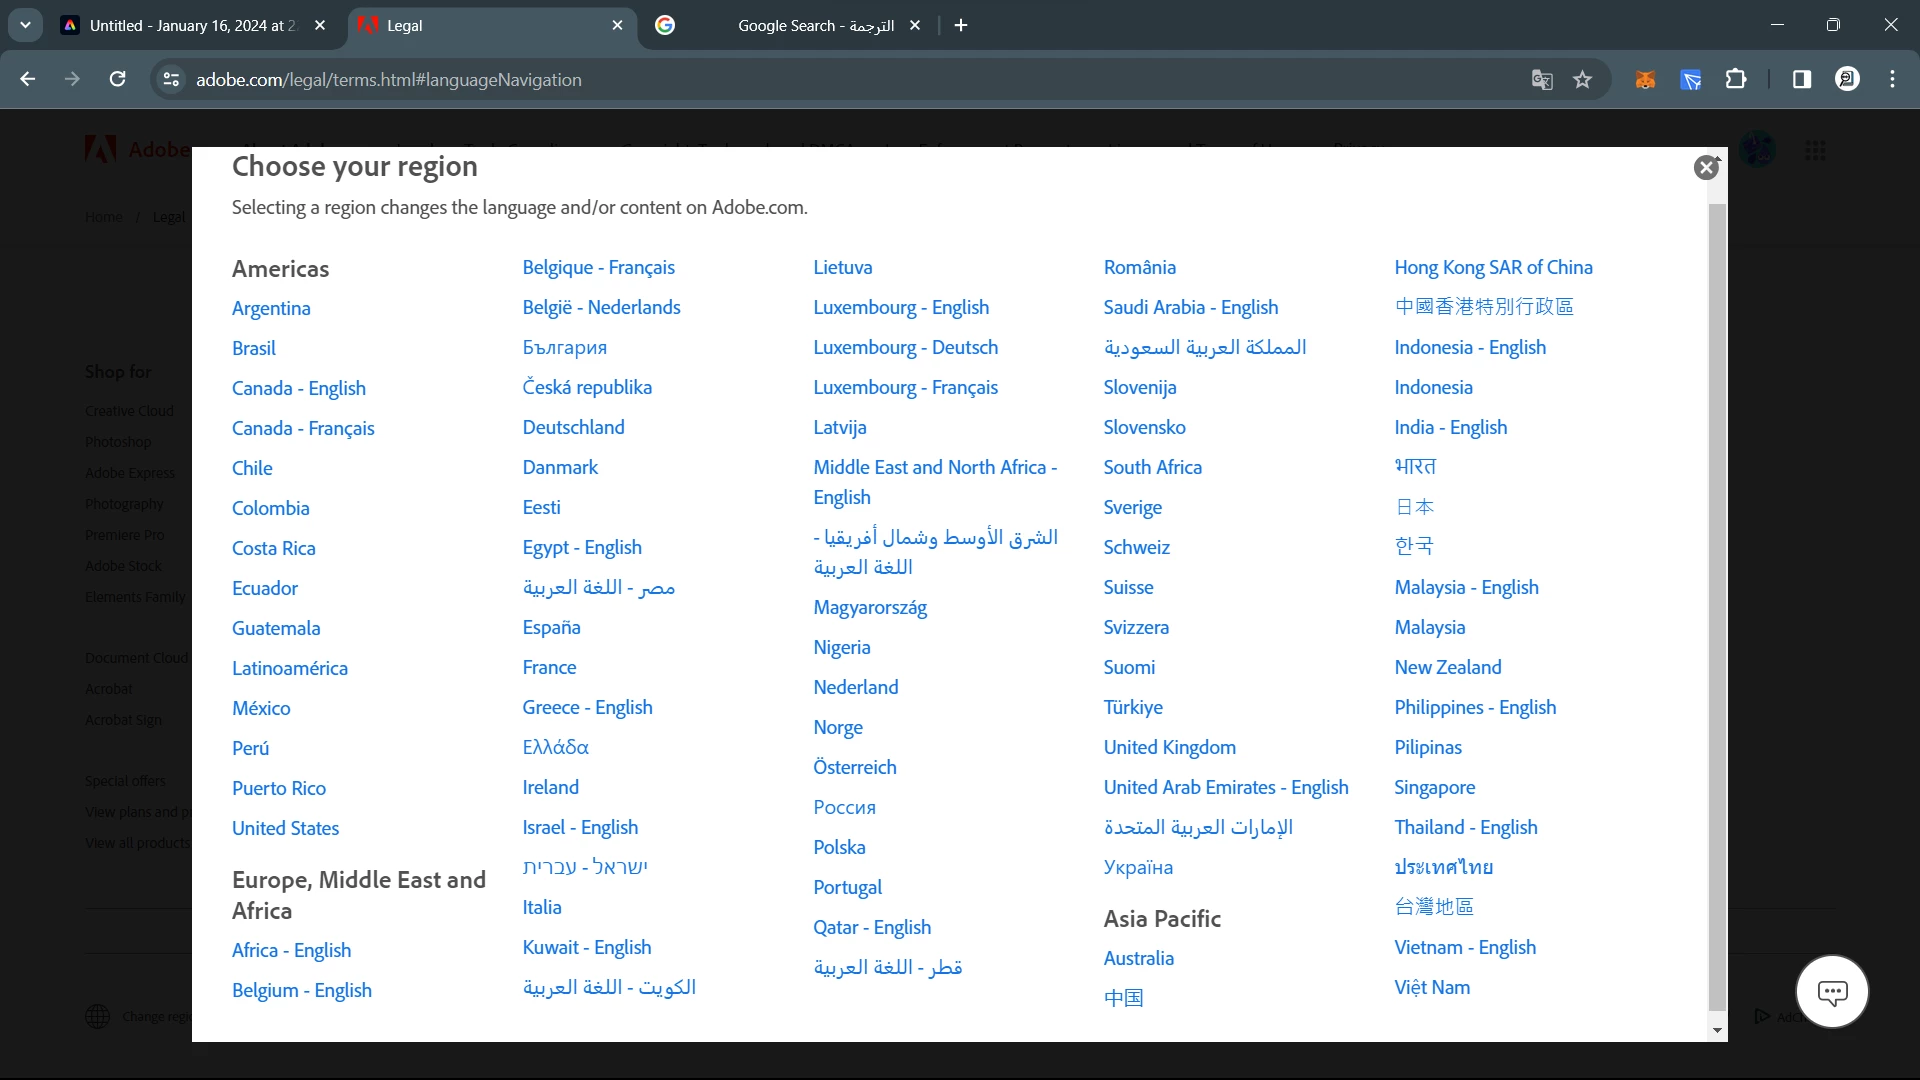Pick the Australia region link
The image size is (1920, 1080).
(x=1138, y=959)
